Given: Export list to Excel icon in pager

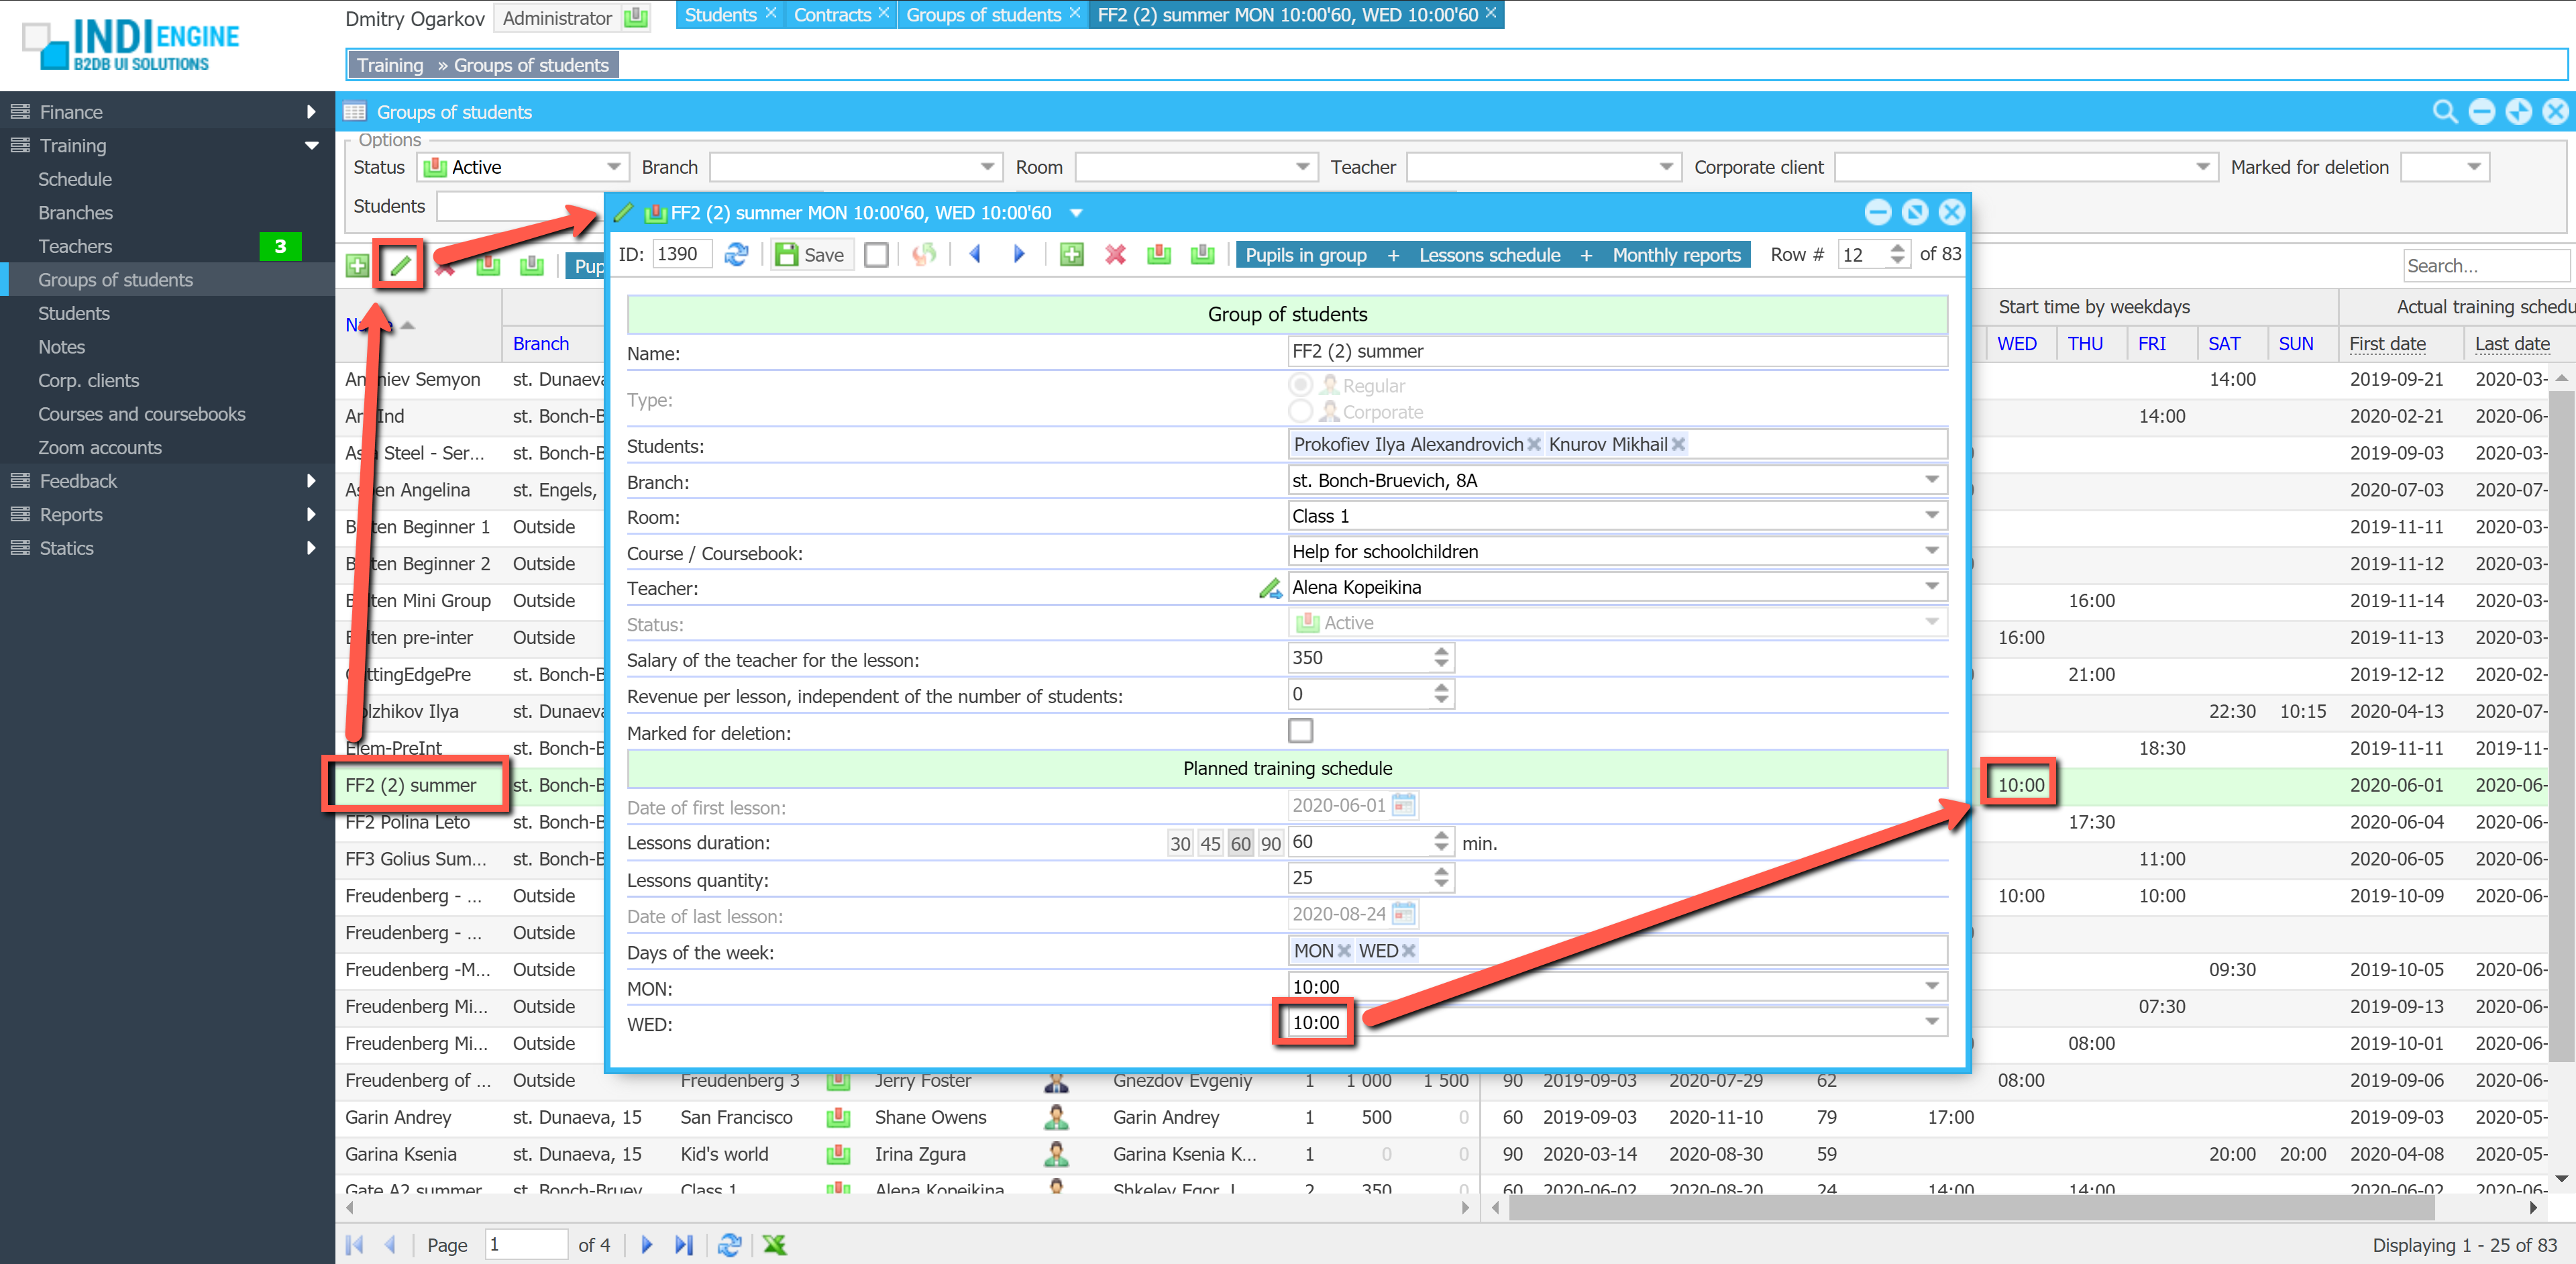Looking at the screenshot, I should [x=774, y=1245].
